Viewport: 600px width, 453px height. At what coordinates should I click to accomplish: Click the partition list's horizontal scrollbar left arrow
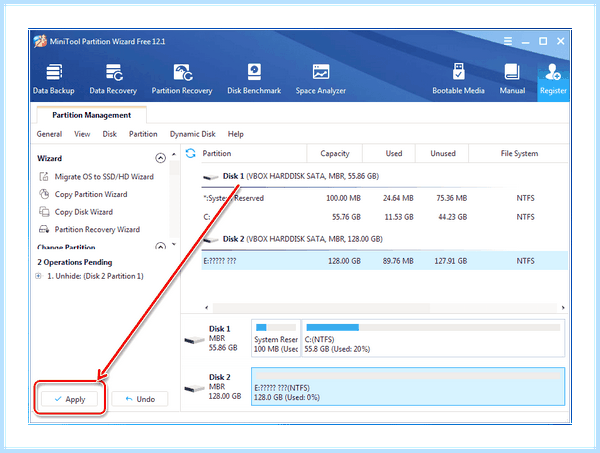tap(207, 307)
